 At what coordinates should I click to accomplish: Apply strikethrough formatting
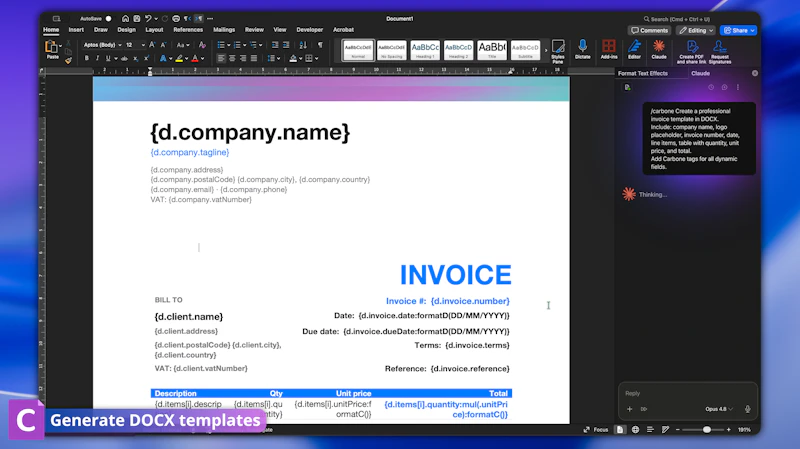click(x=124, y=59)
